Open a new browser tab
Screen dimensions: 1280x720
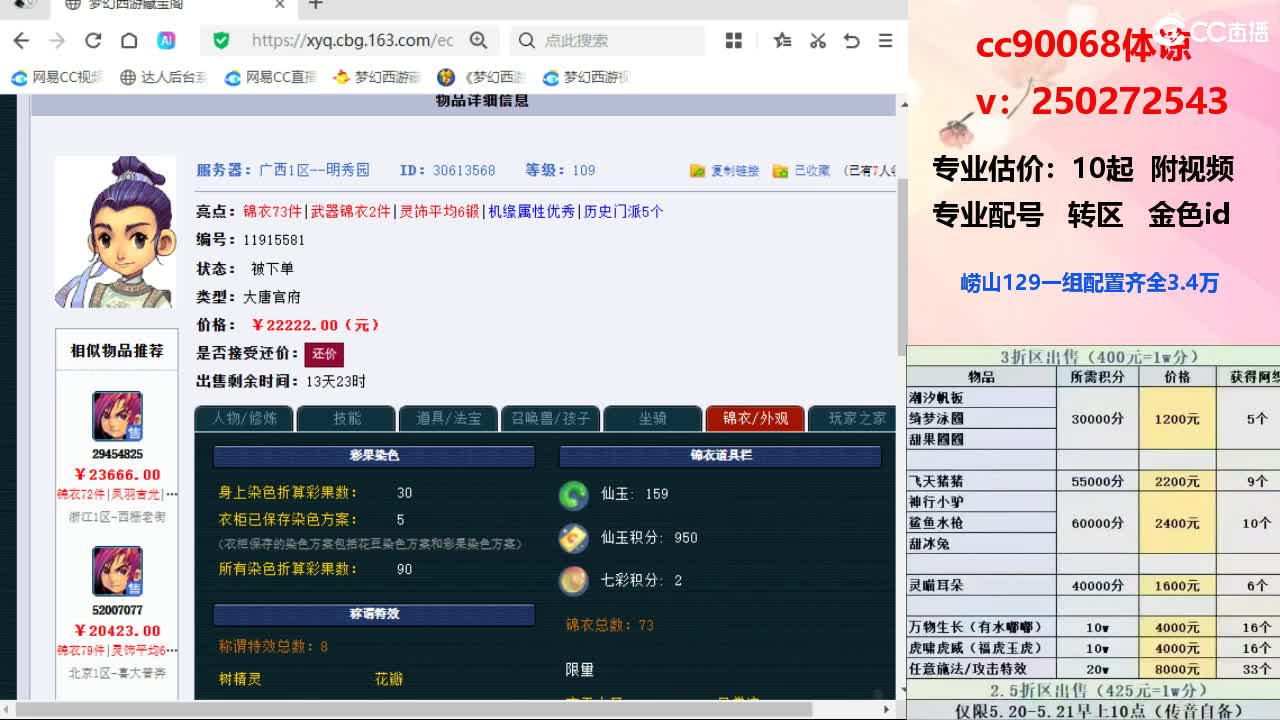coord(315,5)
